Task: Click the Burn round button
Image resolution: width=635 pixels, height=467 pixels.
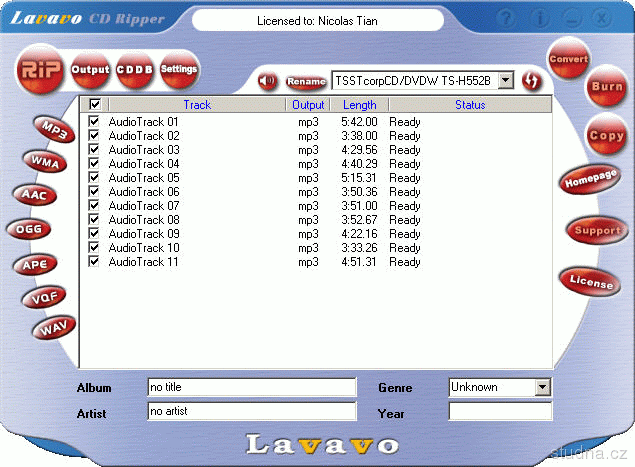Action: pos(606,86)
